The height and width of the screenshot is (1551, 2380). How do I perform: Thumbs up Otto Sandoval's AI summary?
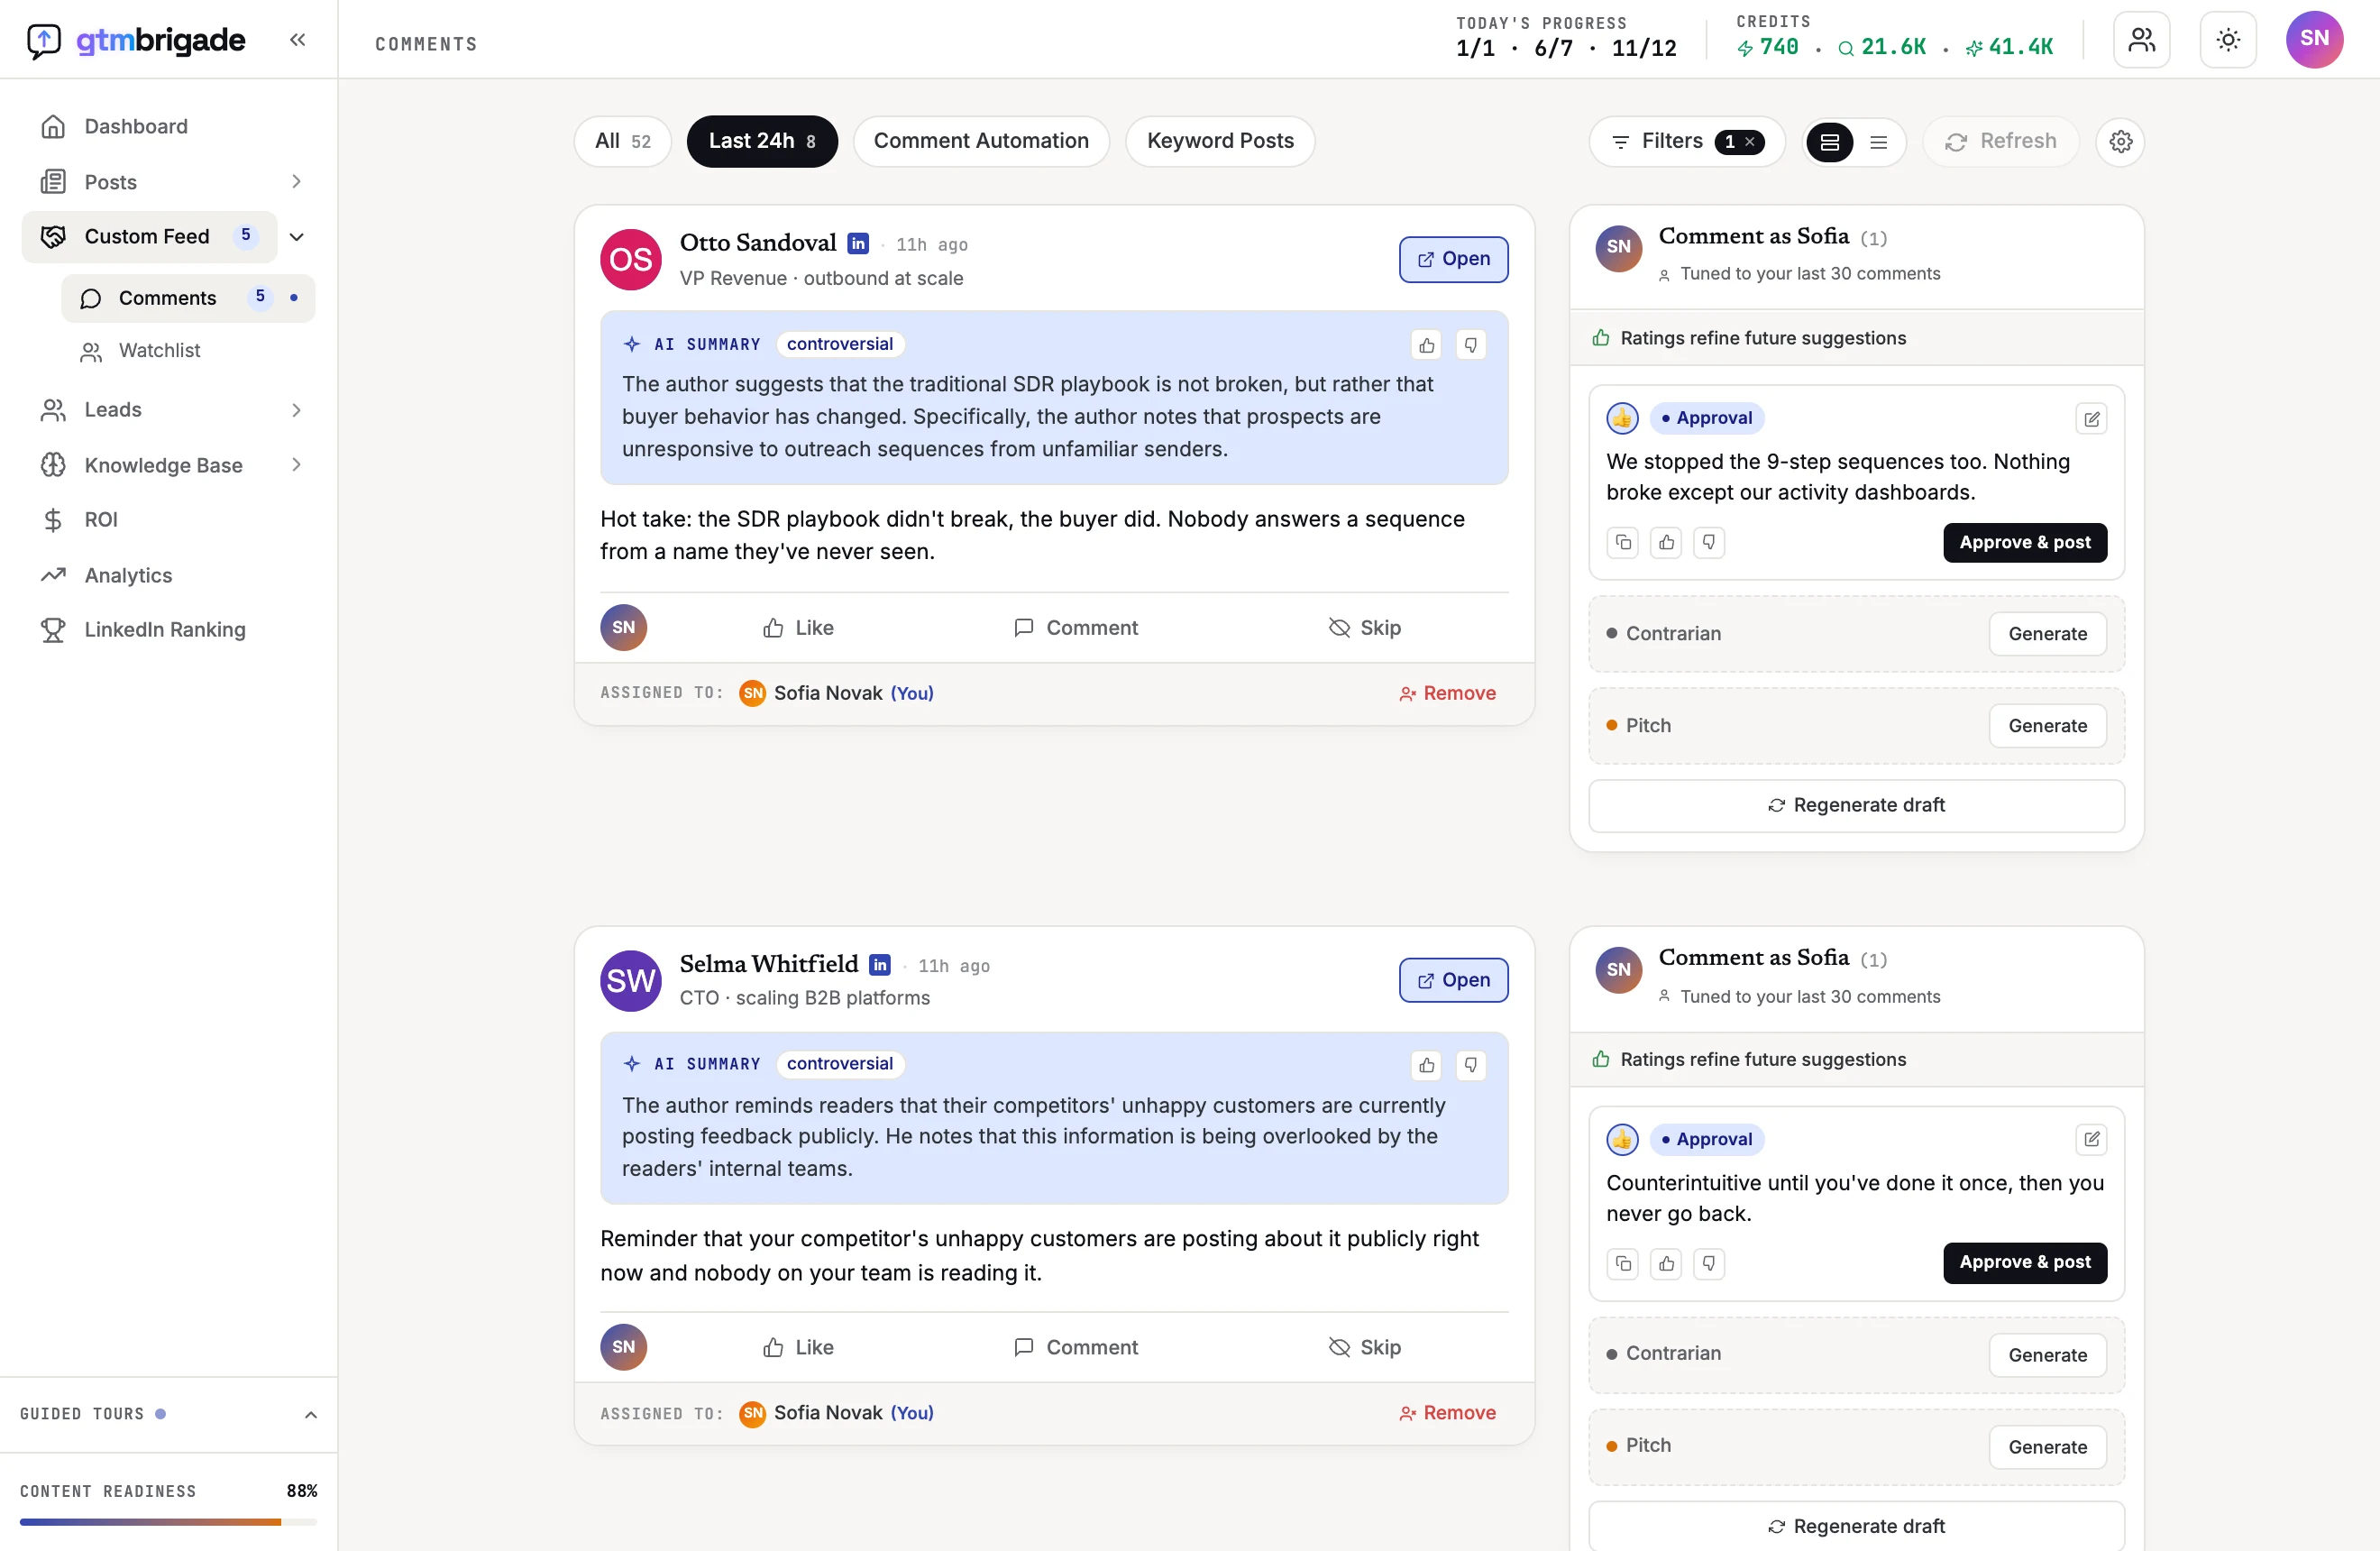(x=1426, y=345)
